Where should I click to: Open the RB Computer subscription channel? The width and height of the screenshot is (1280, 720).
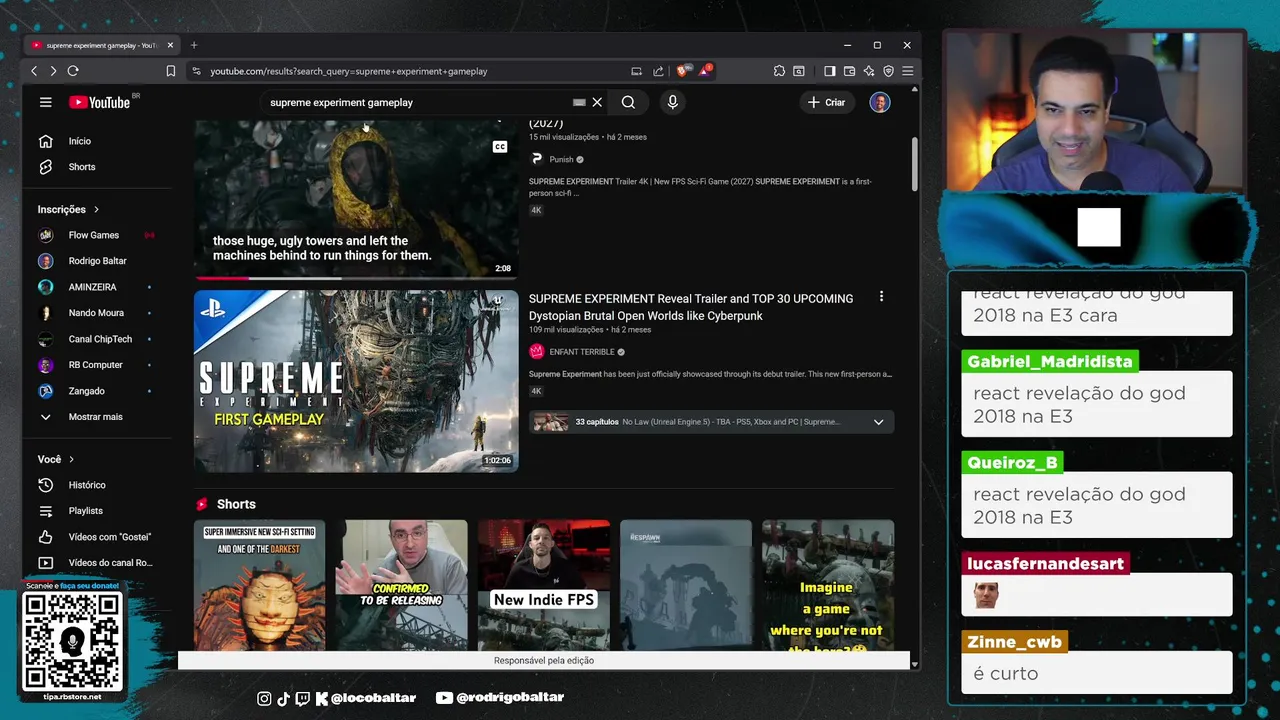(96, 365)
